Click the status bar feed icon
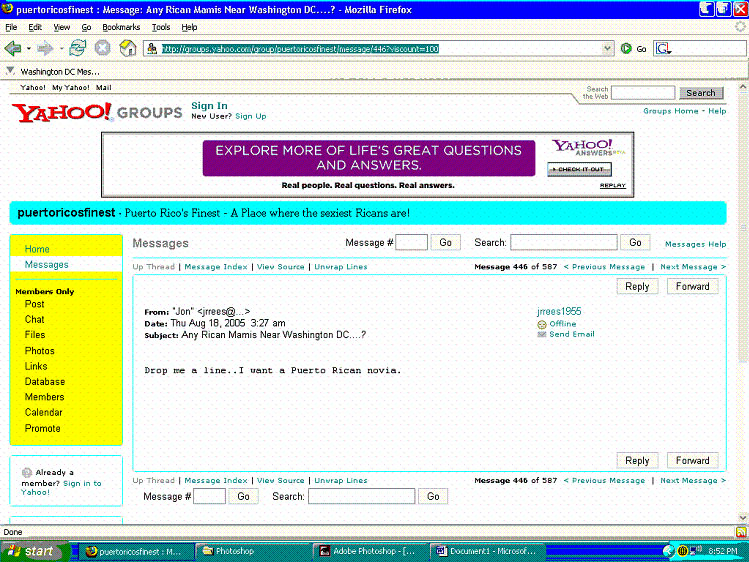The width and height of the screenshot is (749, 562). 741,531
